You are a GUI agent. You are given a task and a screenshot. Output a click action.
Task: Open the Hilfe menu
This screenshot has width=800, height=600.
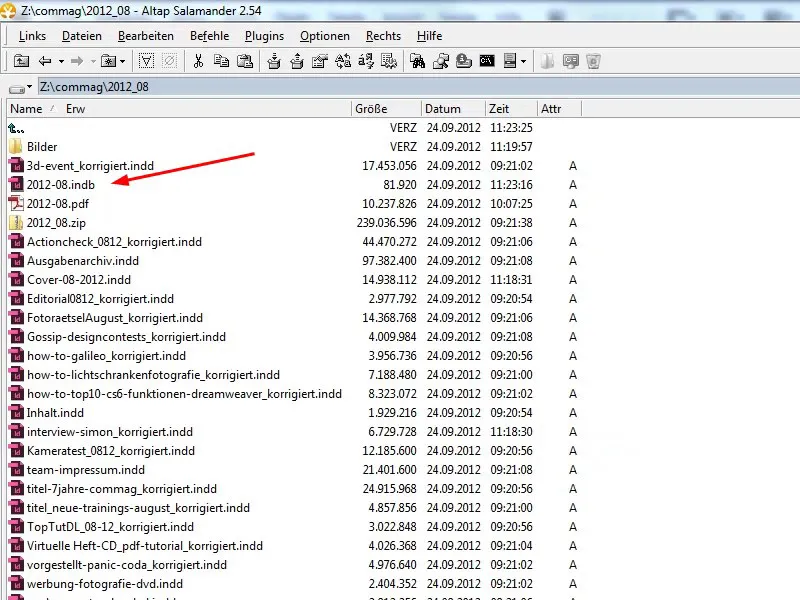(x=429, y=36)
